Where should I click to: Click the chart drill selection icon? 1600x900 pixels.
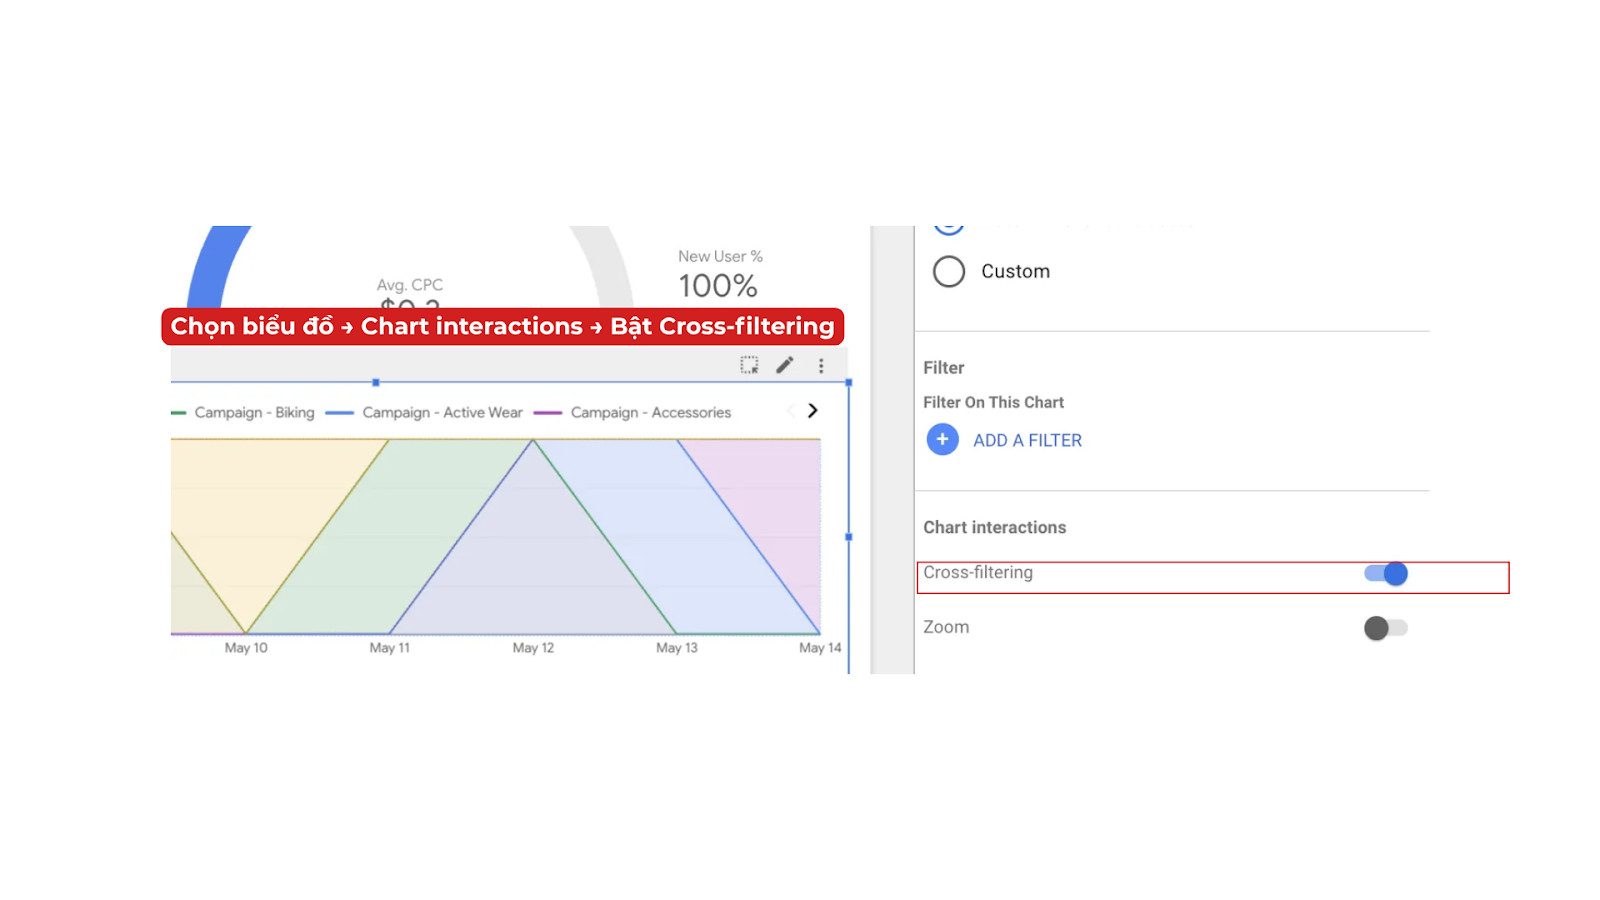pyautogui.click(x=749, y=365)
